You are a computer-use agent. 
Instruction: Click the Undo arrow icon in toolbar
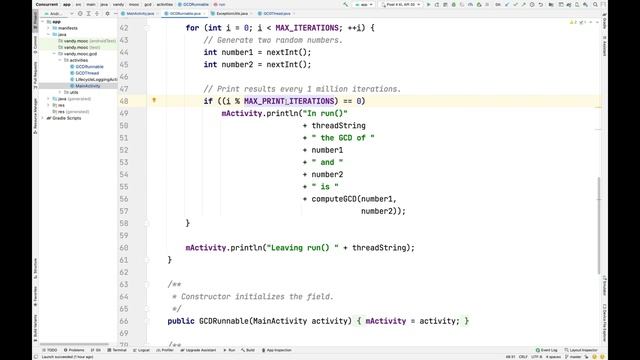(x=540, y=4)
